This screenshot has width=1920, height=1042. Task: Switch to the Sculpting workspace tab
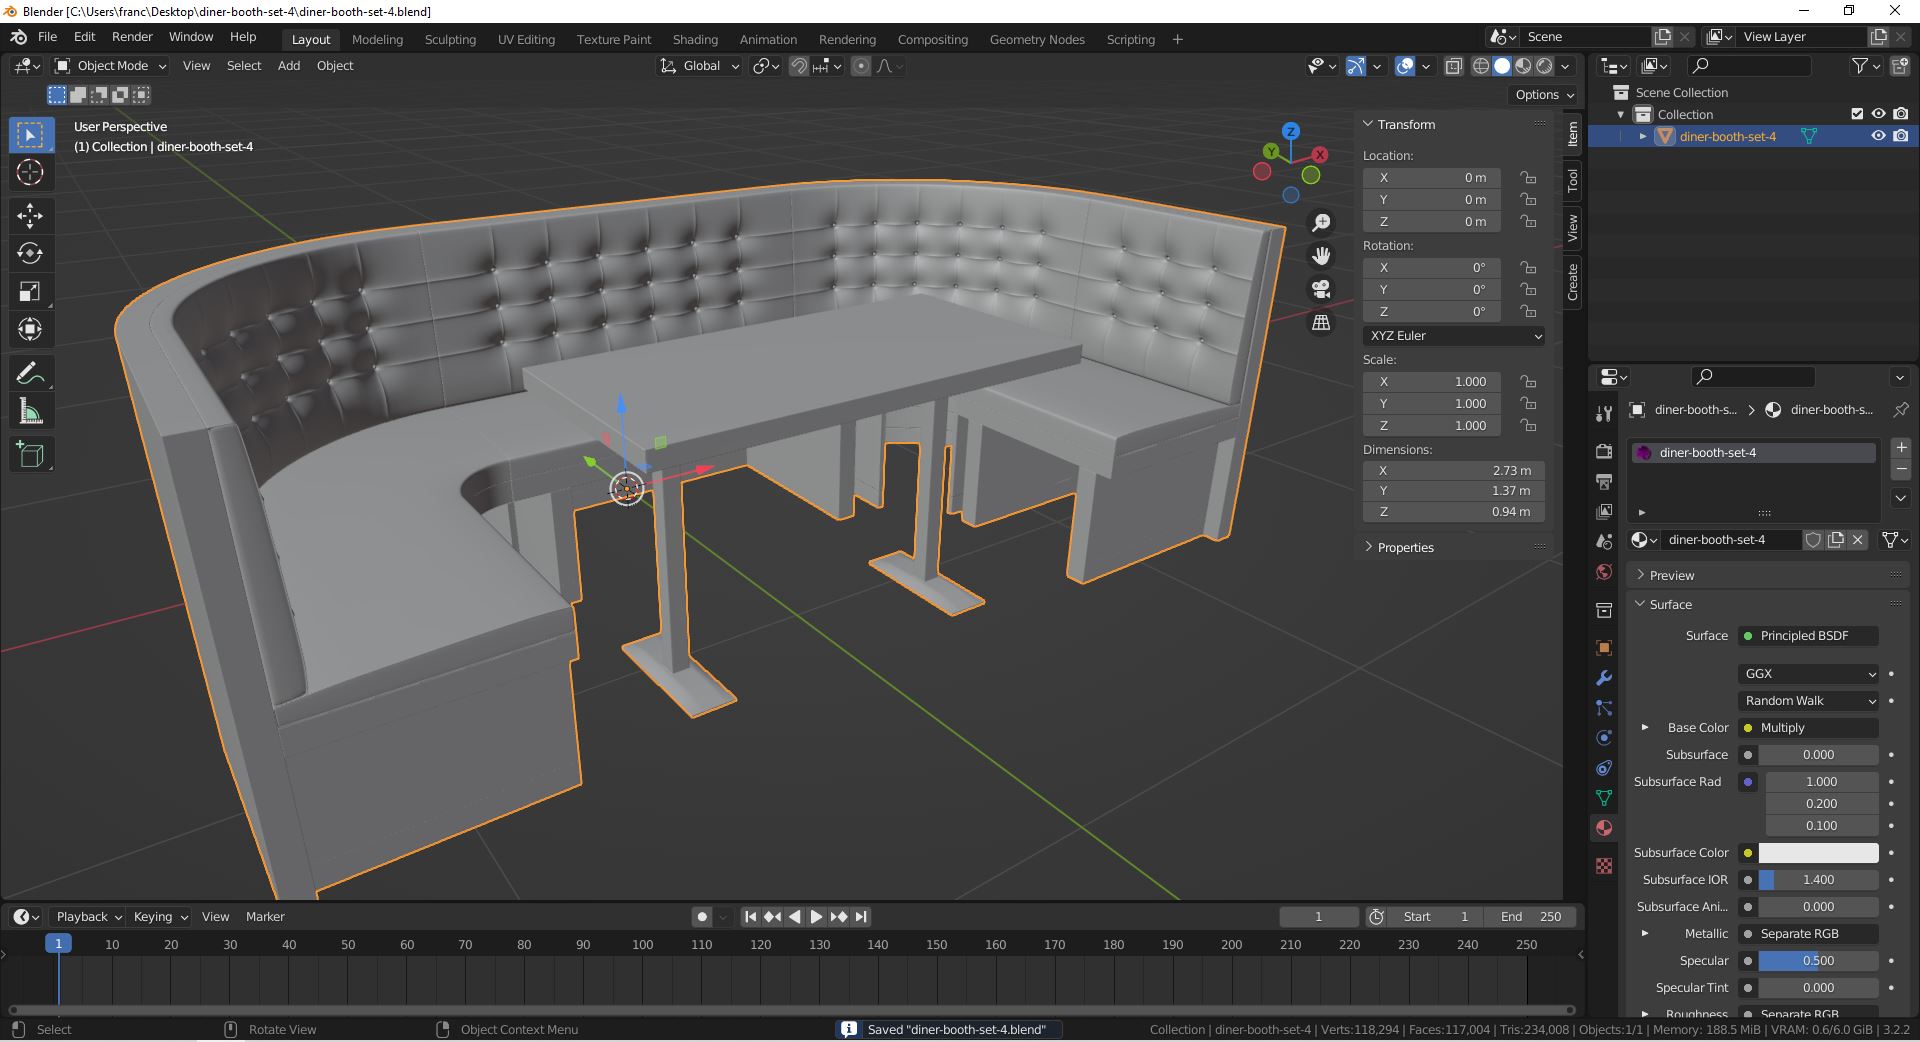coord(450,39)
